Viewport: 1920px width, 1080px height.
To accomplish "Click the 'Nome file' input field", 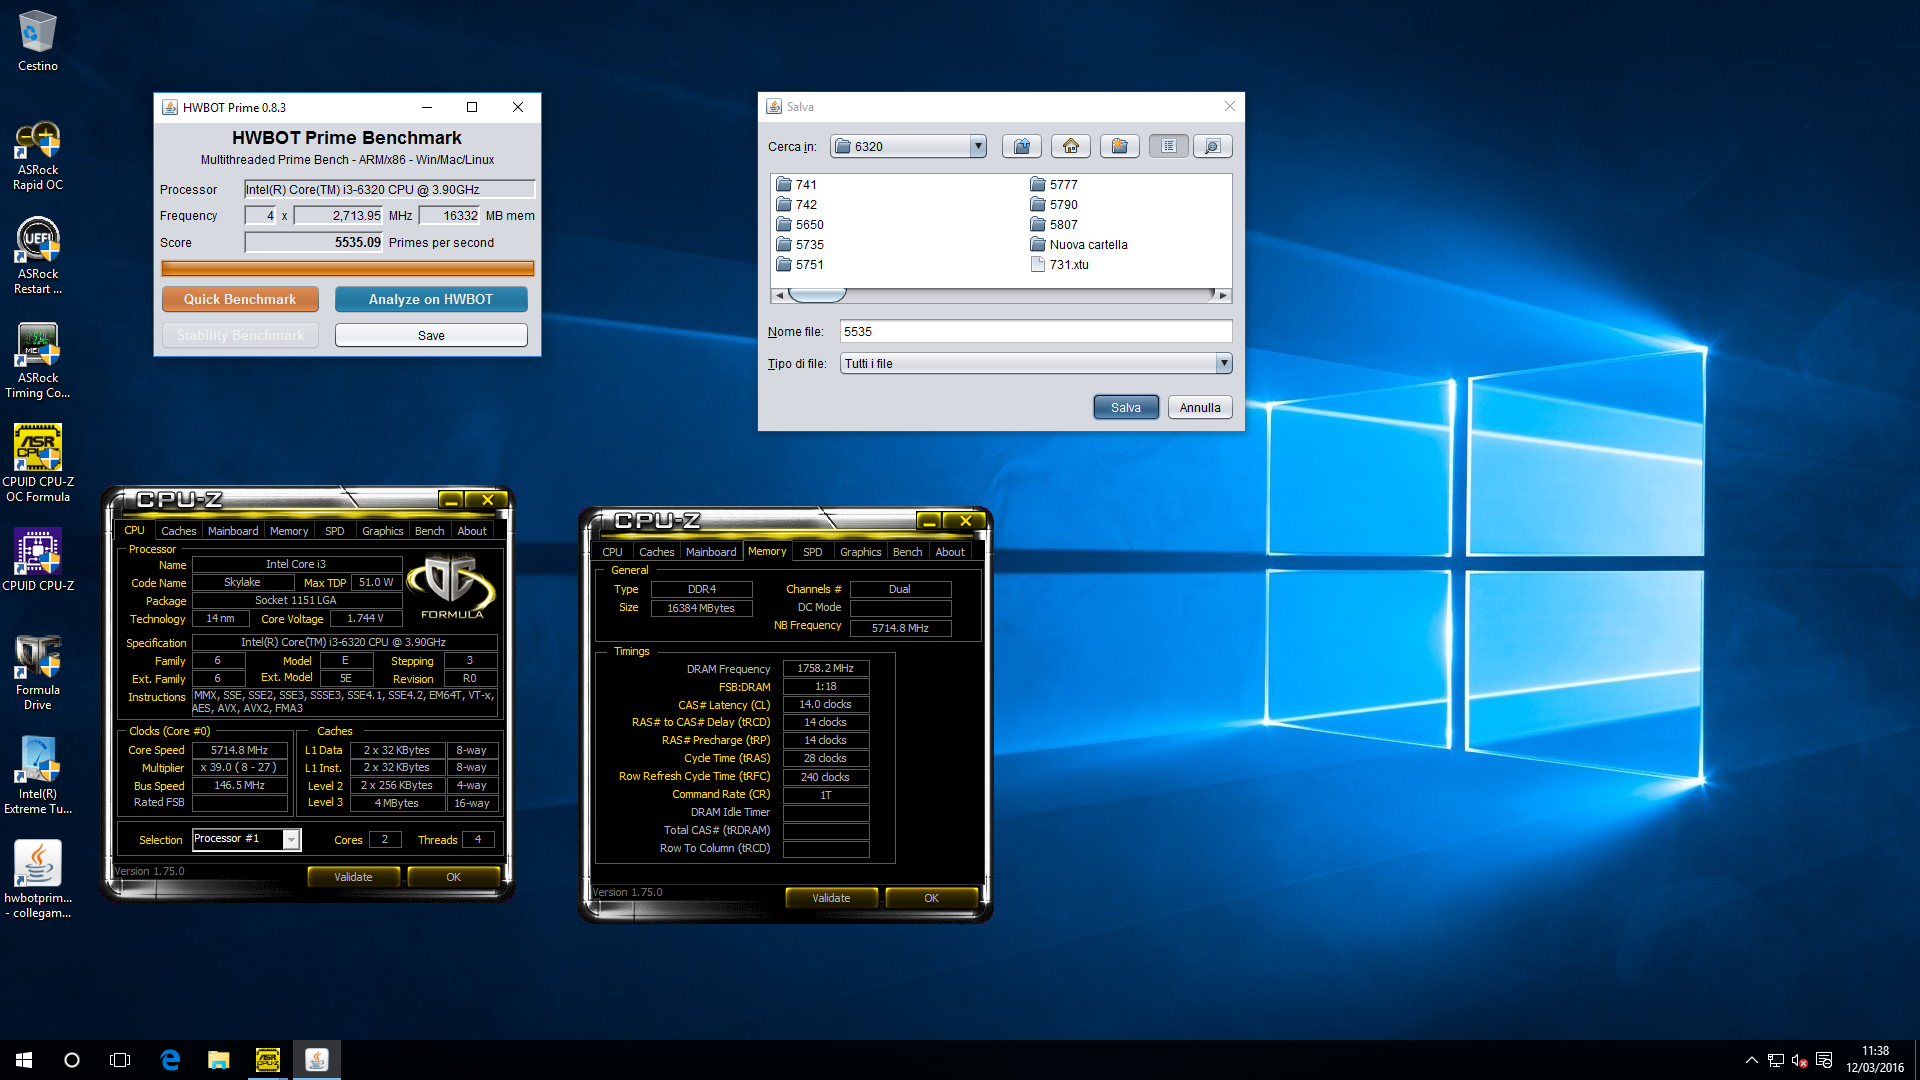I will point(1035,331).
